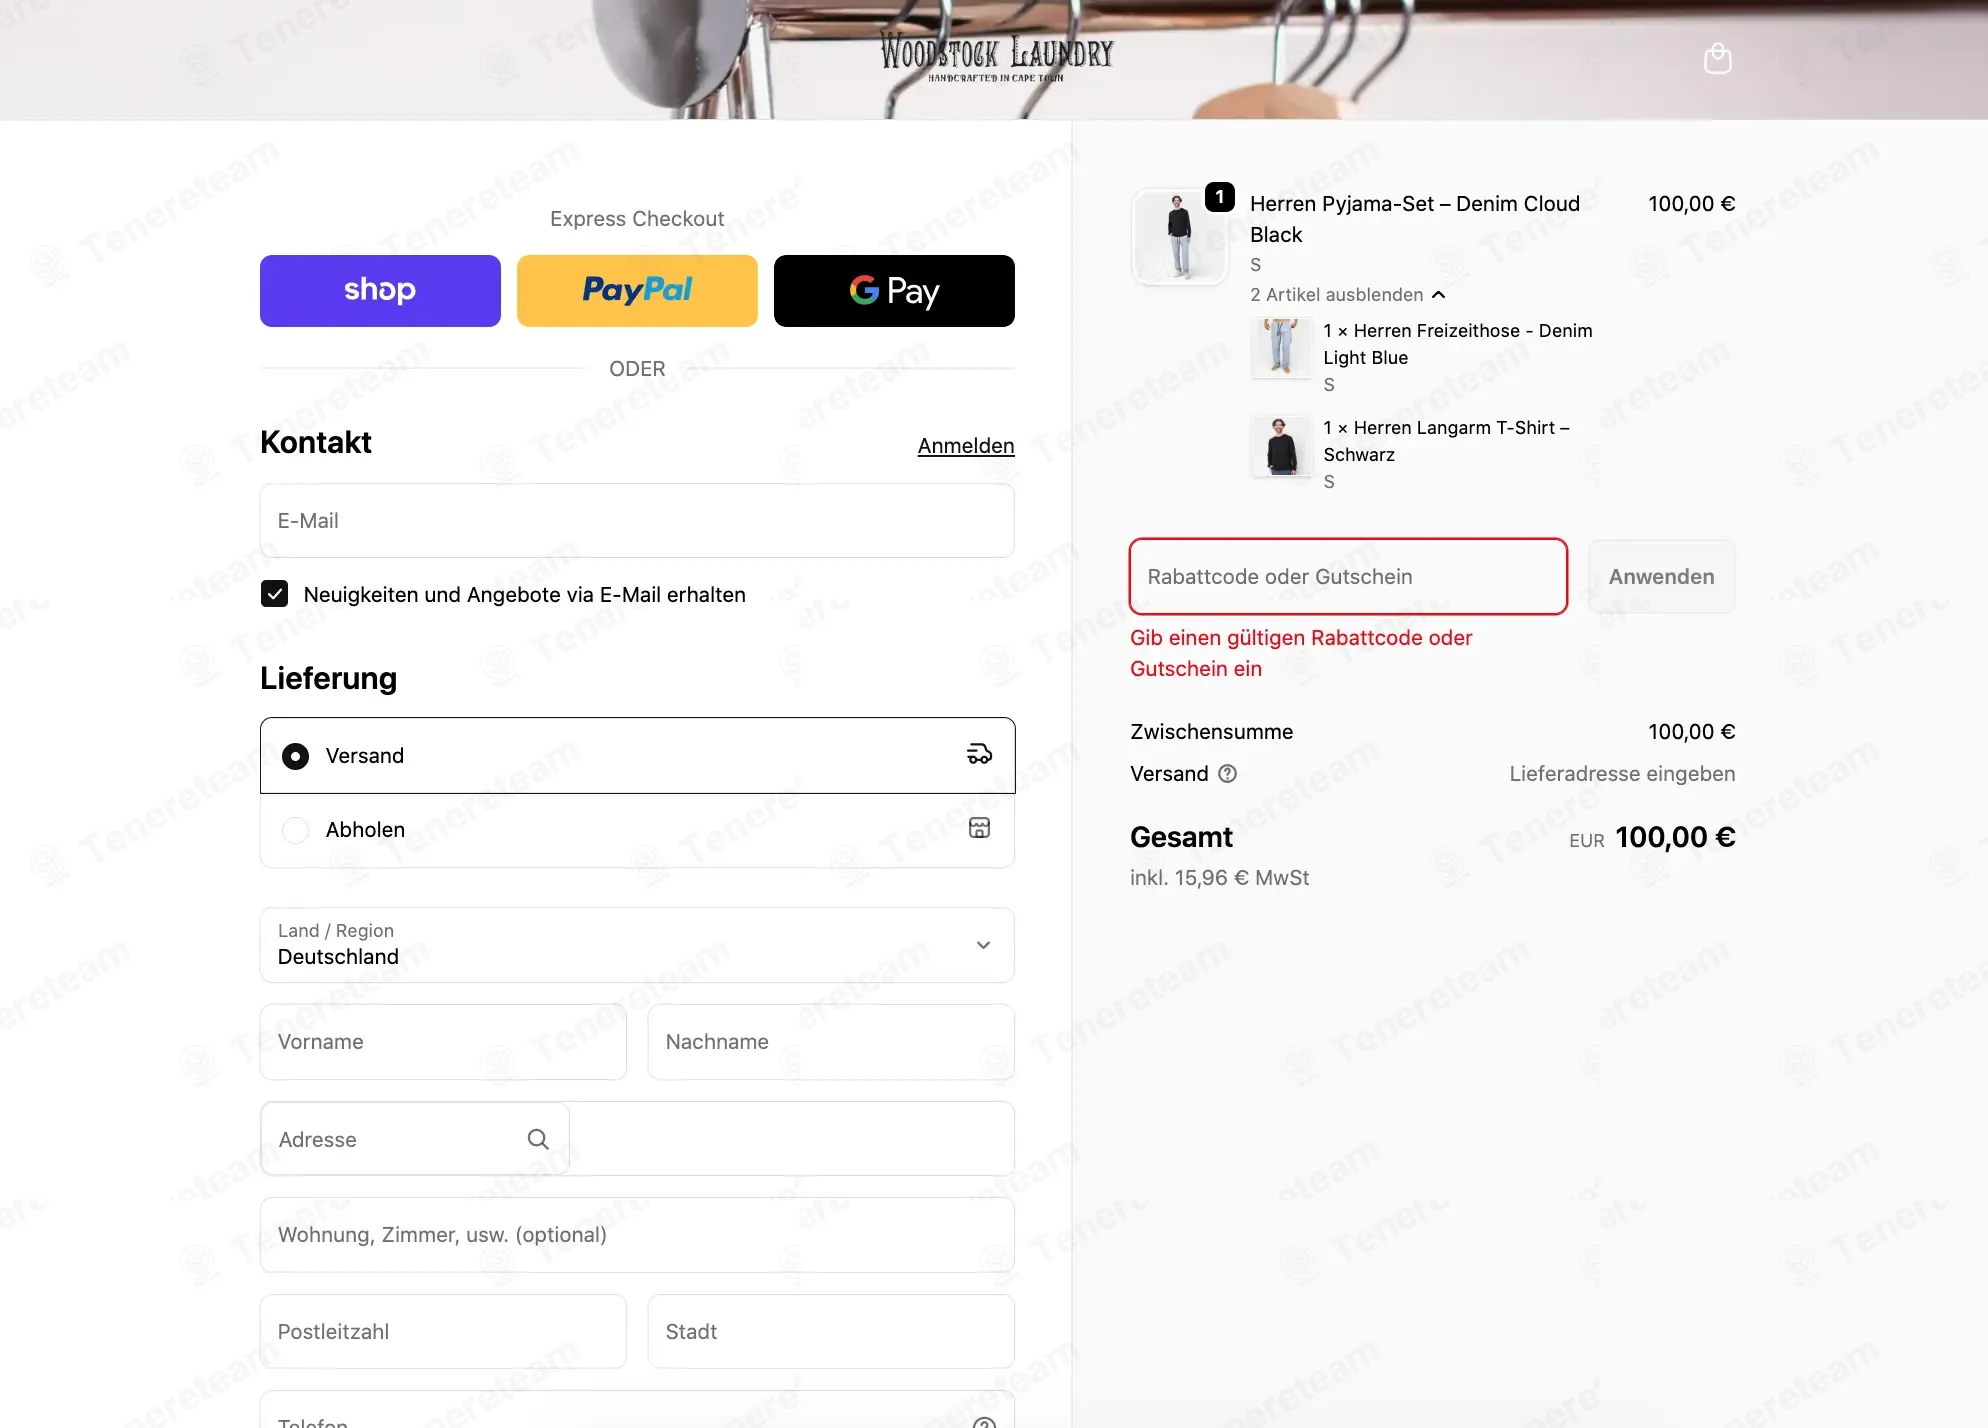Click the Telefon help question mark icon
Viewport: 1988px width, 1428px height.
984,1422
